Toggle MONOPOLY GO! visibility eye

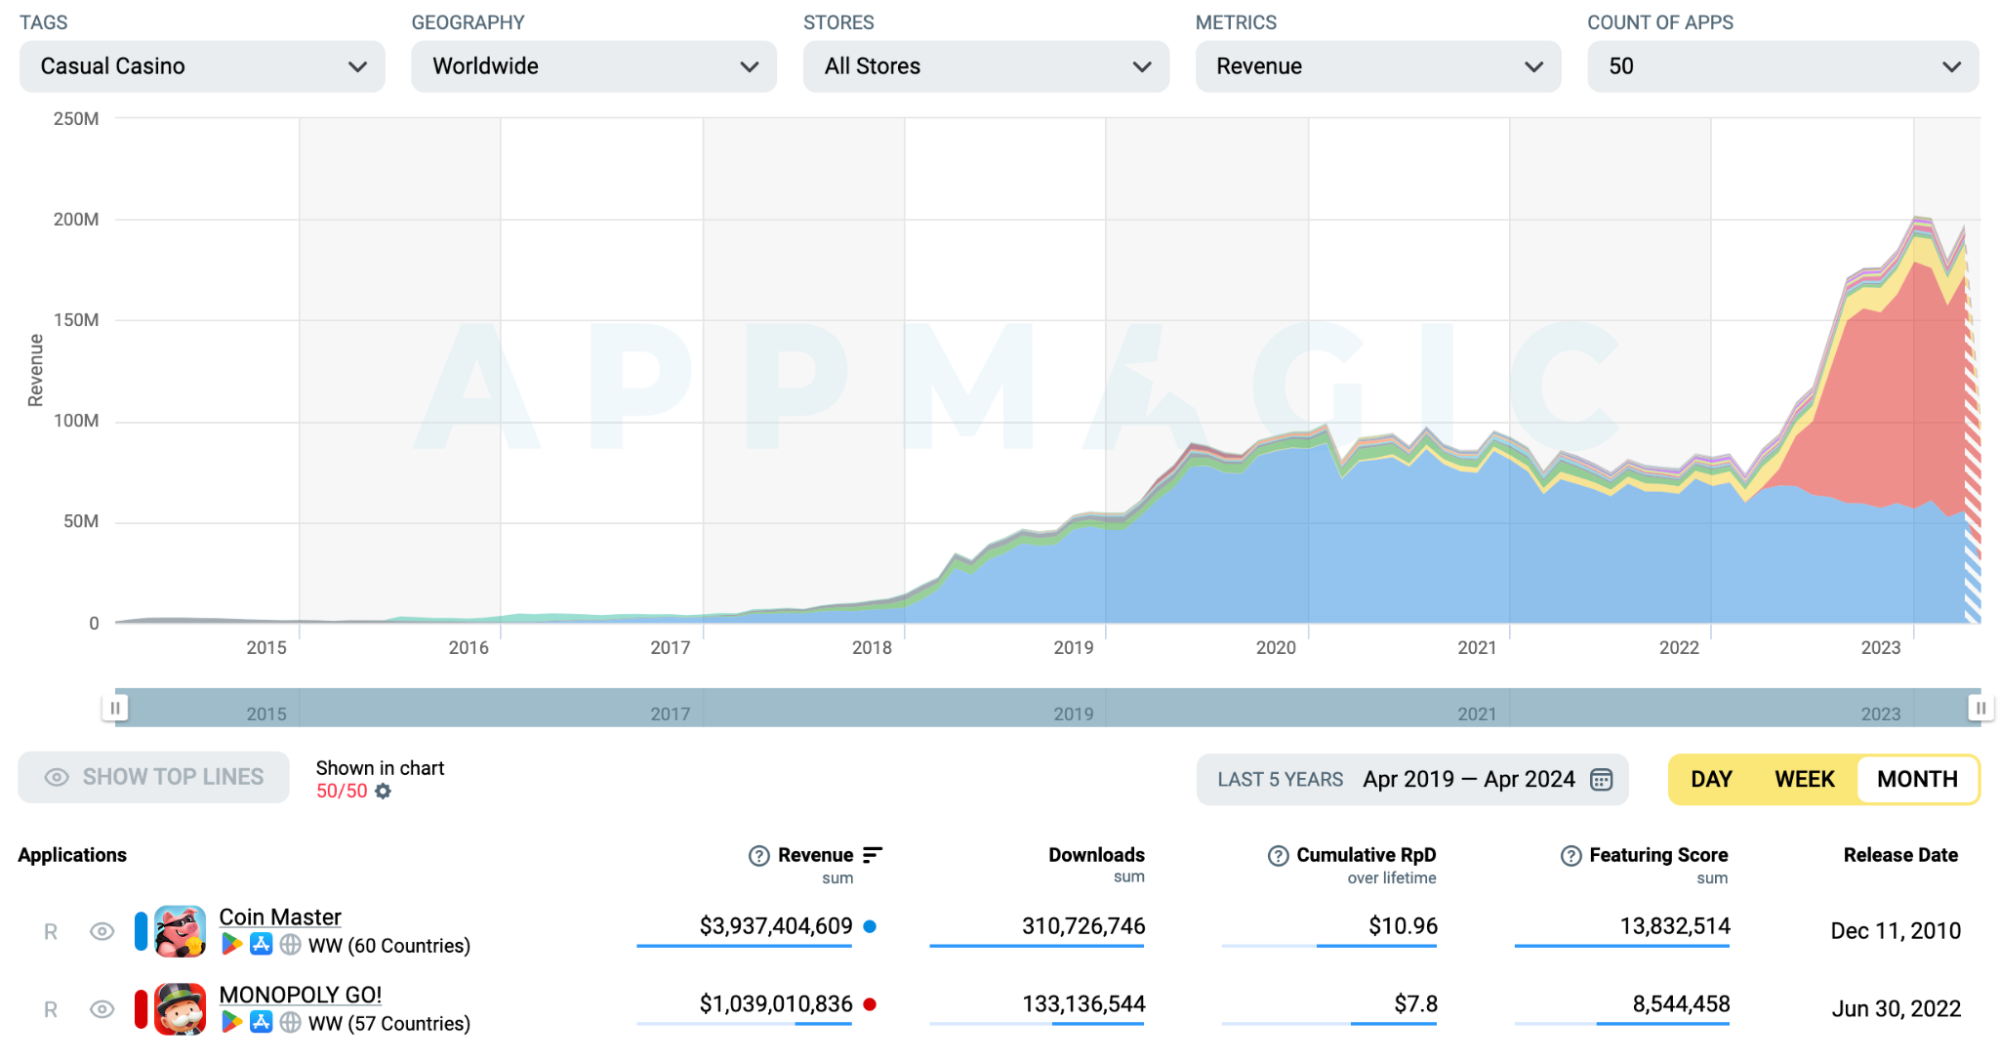click(102, 1009)
